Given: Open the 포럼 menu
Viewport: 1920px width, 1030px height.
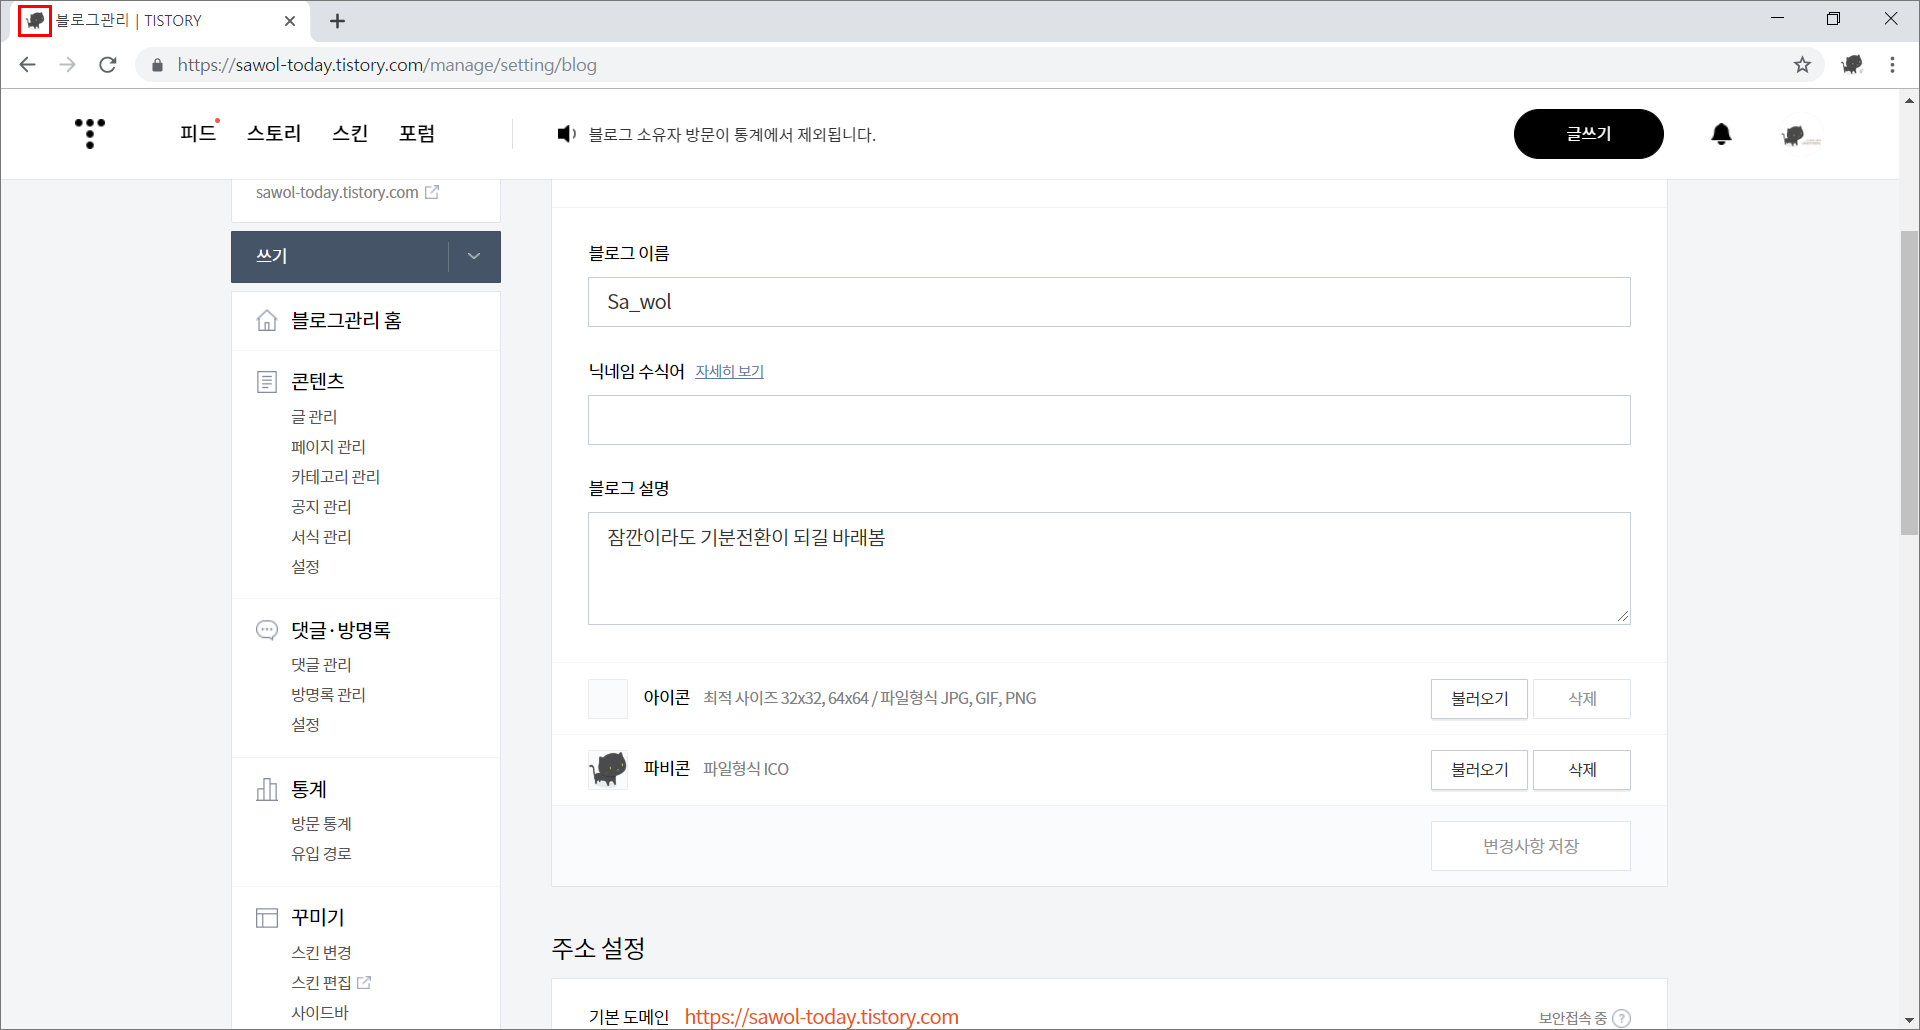Looking at the screenshot, I should pyautogui.click(x=417, y=133).
